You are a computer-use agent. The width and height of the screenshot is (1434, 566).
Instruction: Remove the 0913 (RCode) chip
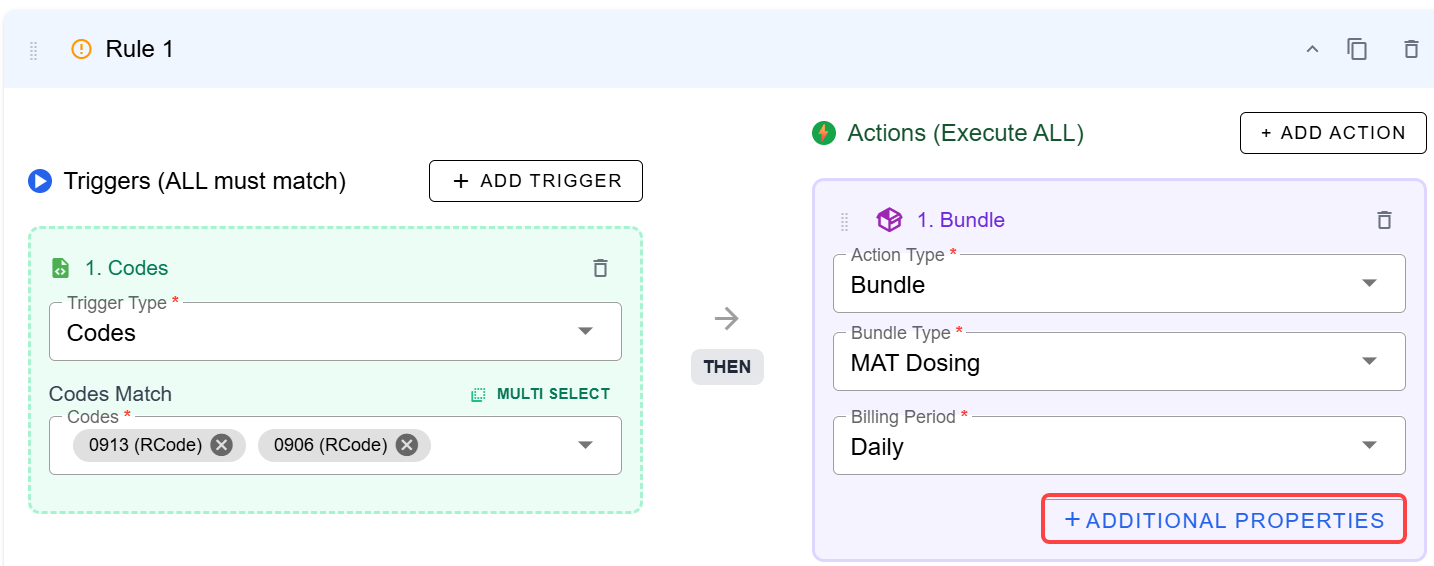coord(222,445)
